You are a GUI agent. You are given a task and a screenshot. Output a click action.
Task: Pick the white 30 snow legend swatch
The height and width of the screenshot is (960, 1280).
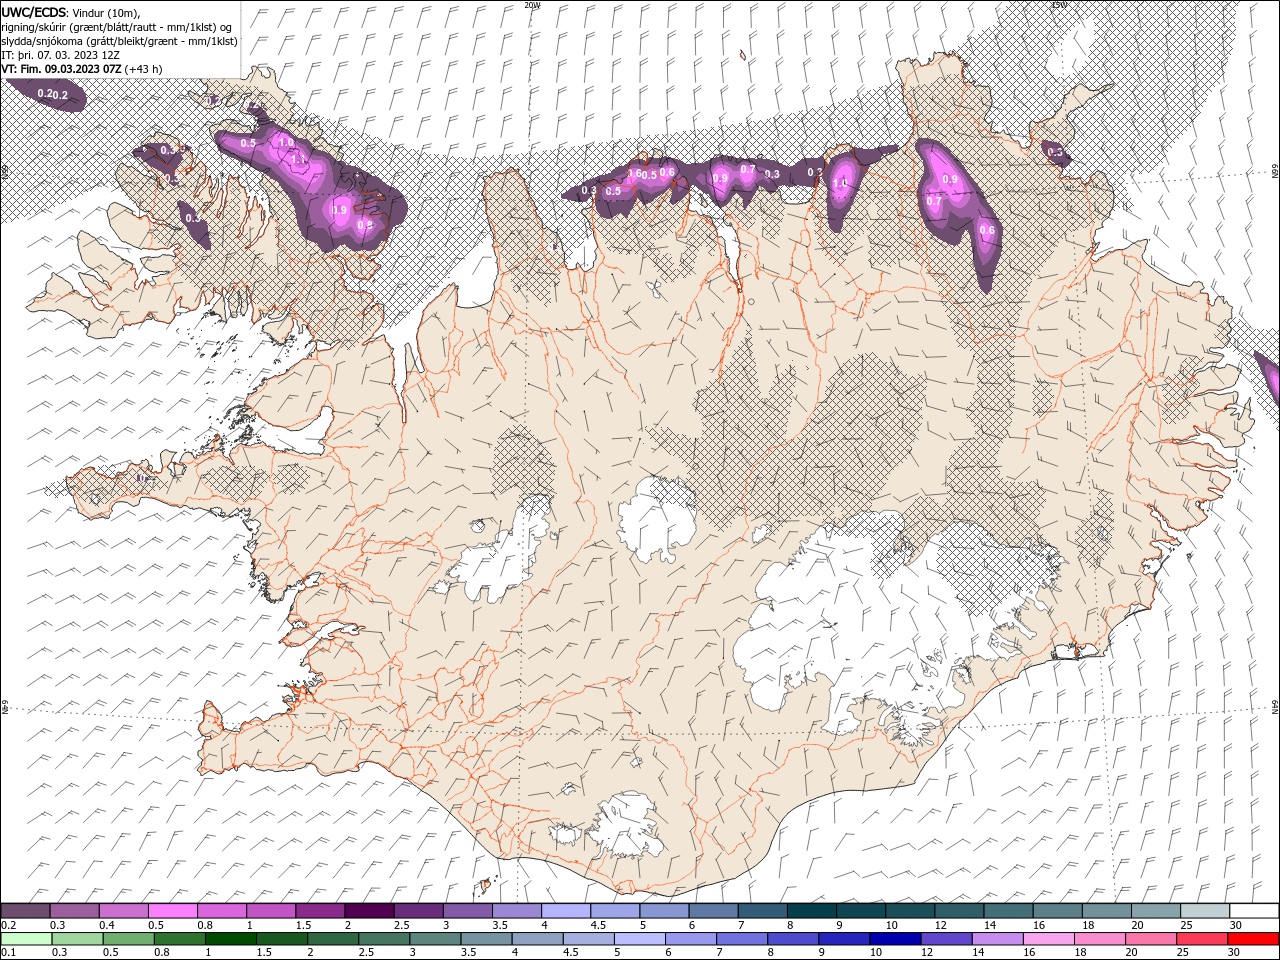click(x=1254, y=911)
